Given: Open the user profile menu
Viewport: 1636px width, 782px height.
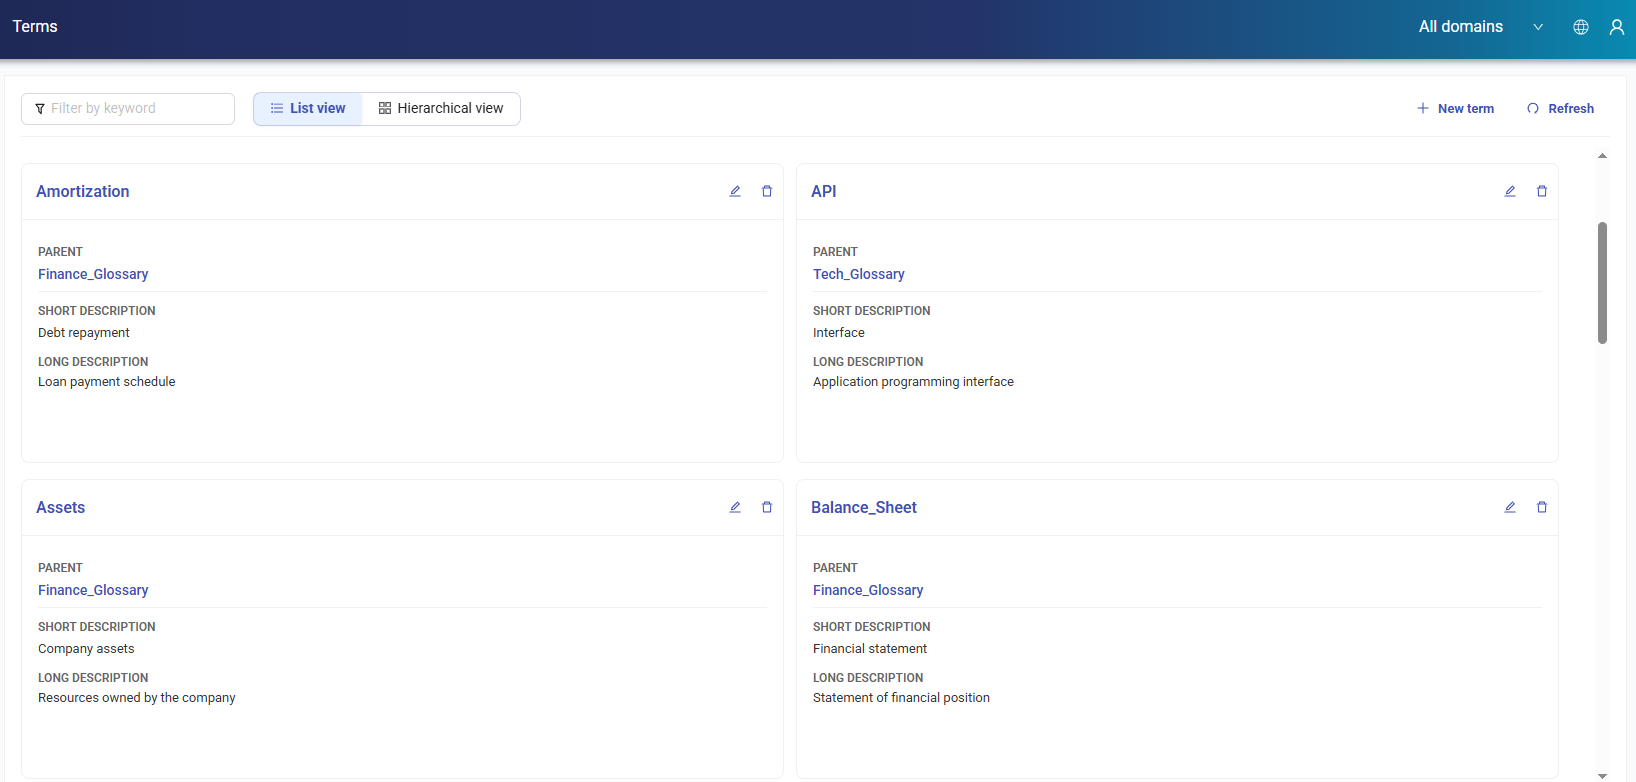Looking at the screenshot, I should click(x=1616, y=27).
